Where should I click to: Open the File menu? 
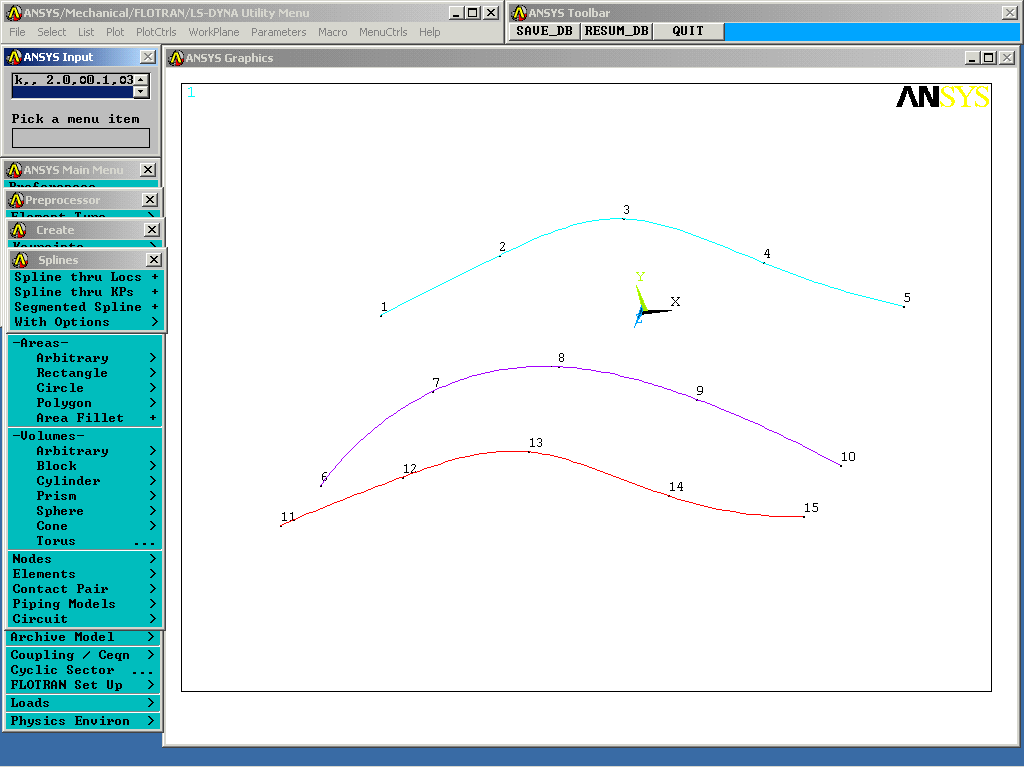[x=17, y=32]
